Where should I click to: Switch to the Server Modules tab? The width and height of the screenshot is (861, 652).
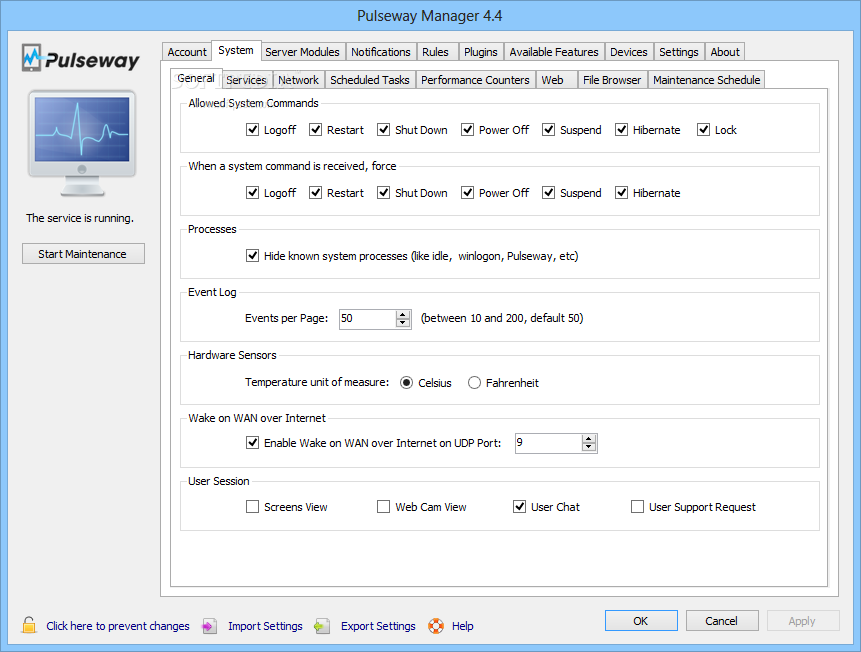coord(303,52)
